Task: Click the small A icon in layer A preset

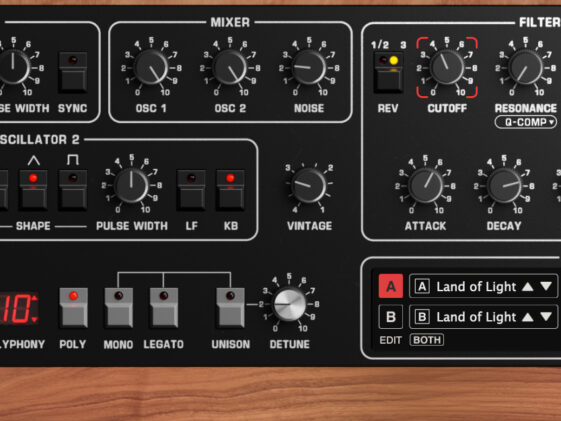Action: 422,287
